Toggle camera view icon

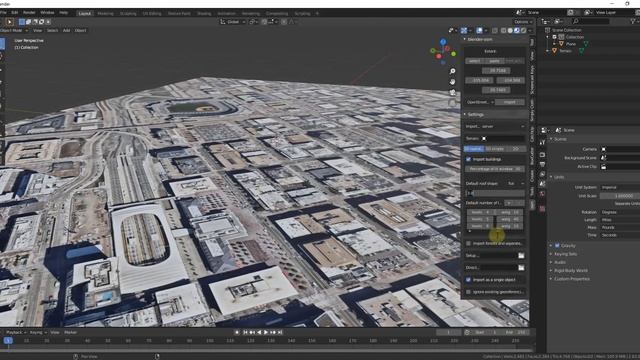(x=452, y=92)
